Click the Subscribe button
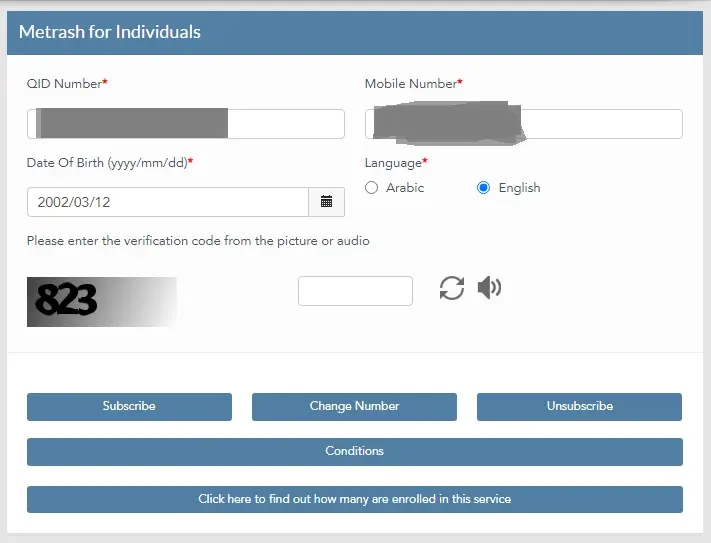 pyautogui.click(x=129, y=407)
